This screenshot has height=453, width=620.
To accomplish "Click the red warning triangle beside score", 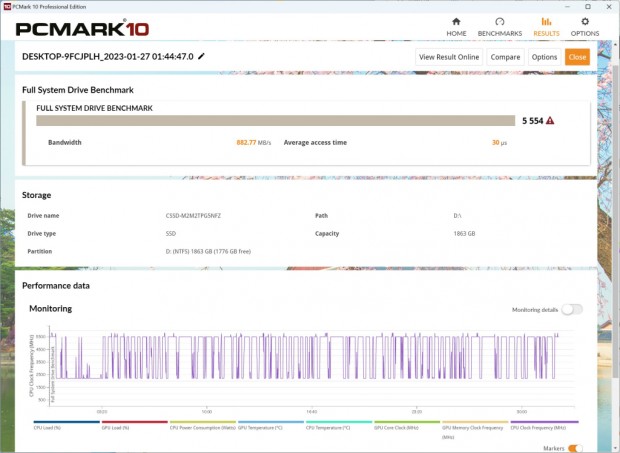I will [x=550, y=121].
